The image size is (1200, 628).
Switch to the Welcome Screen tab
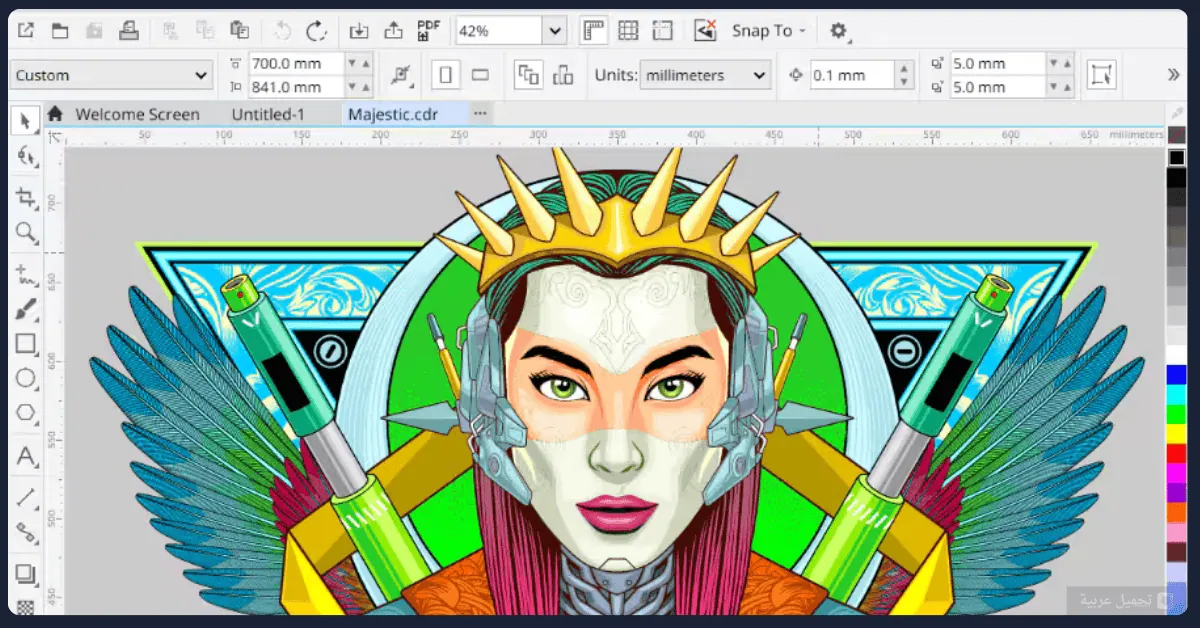137,114
